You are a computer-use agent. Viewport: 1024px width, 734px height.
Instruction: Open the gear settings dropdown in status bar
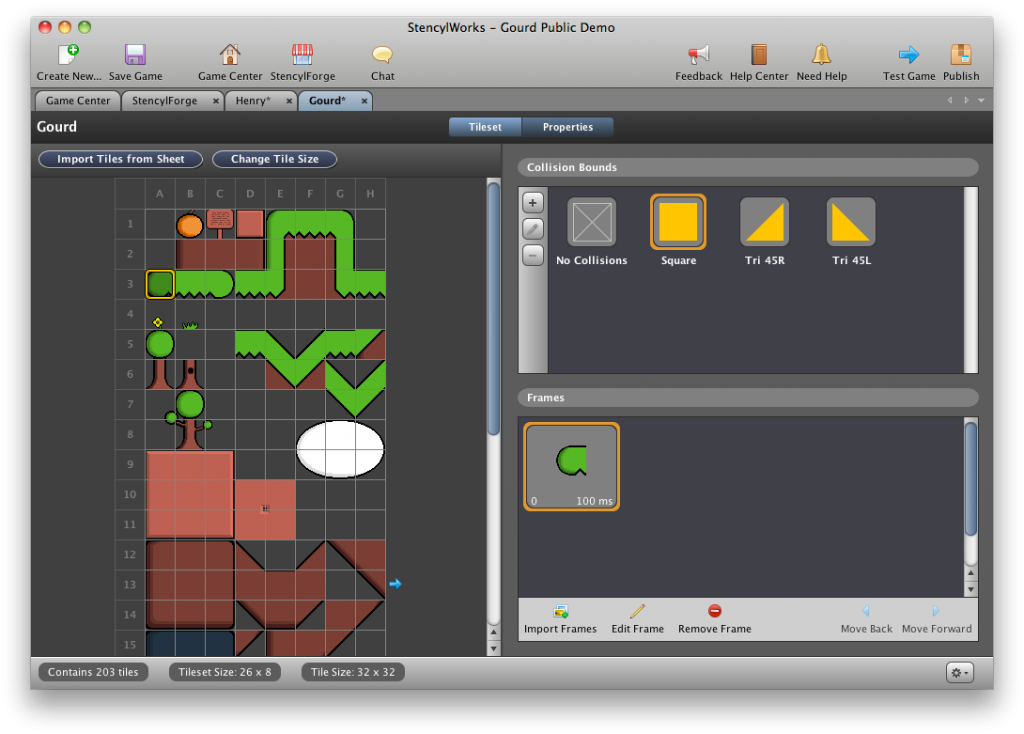(959, 672)
